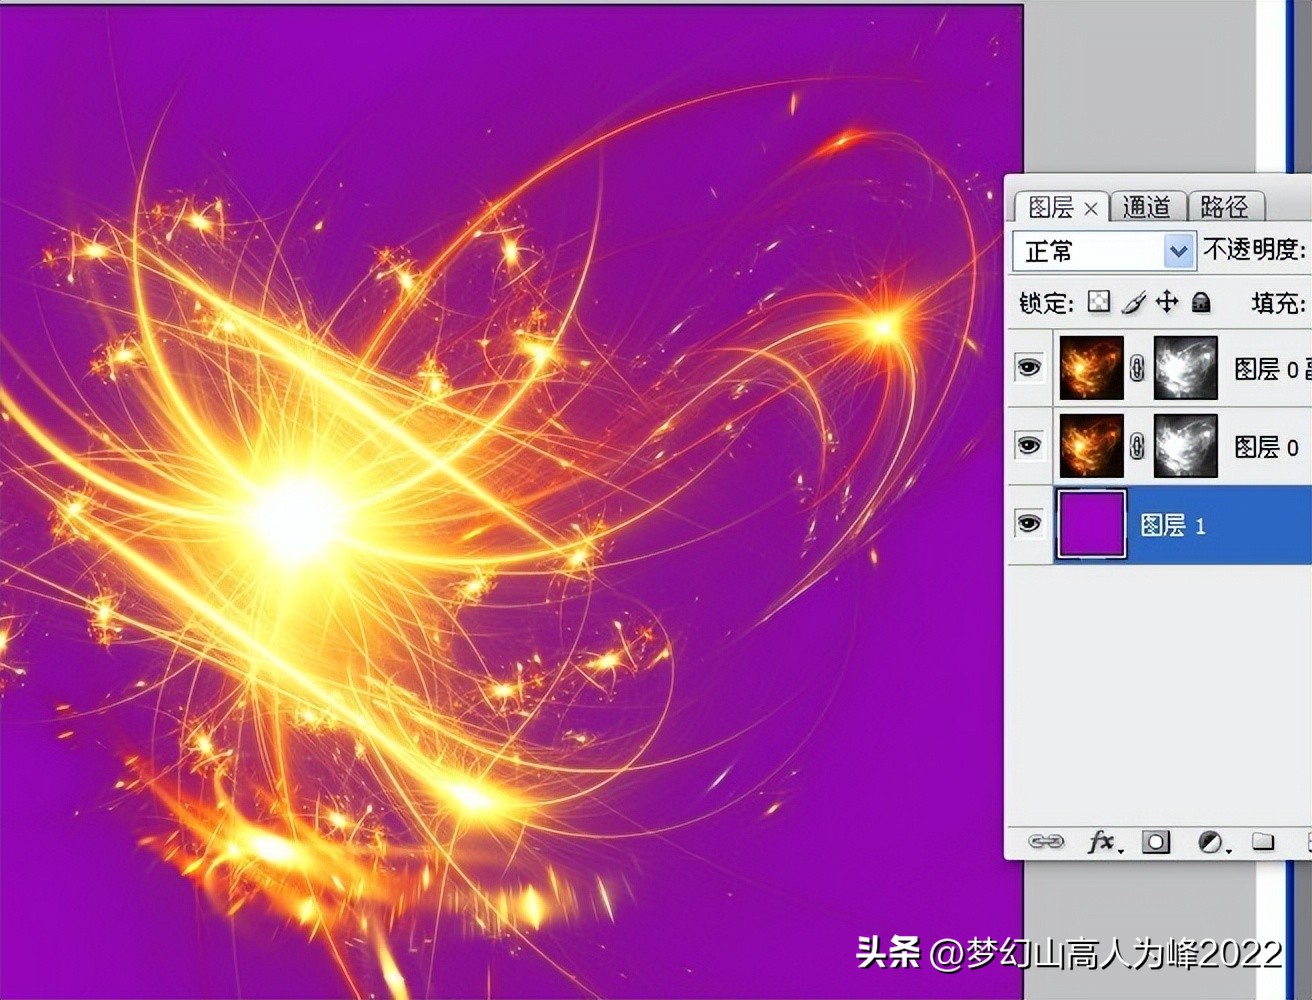Click the lock all padlock icon
The height and width of the screenshot is (1000, 1312).
(1200, 302)
